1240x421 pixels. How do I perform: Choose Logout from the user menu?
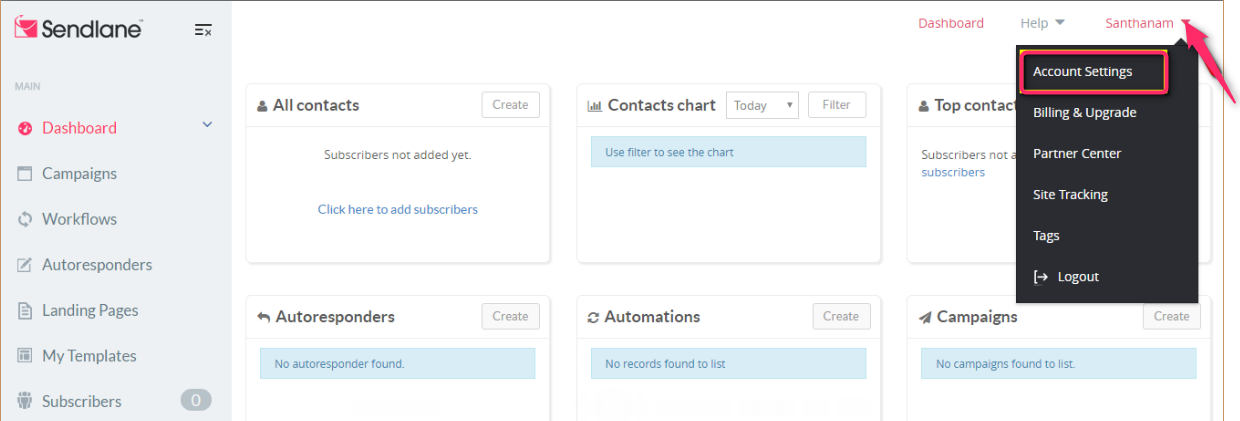(x=1078, y=277)
